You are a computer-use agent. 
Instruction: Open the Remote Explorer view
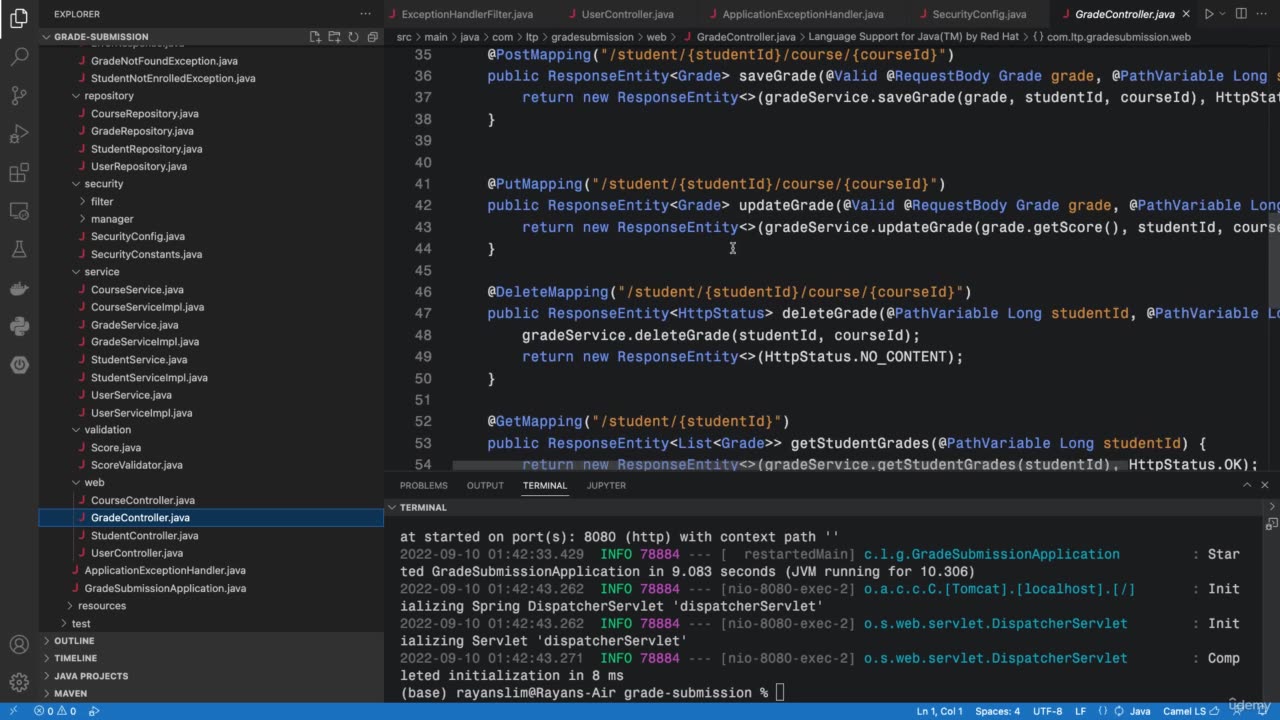[19, 211]
